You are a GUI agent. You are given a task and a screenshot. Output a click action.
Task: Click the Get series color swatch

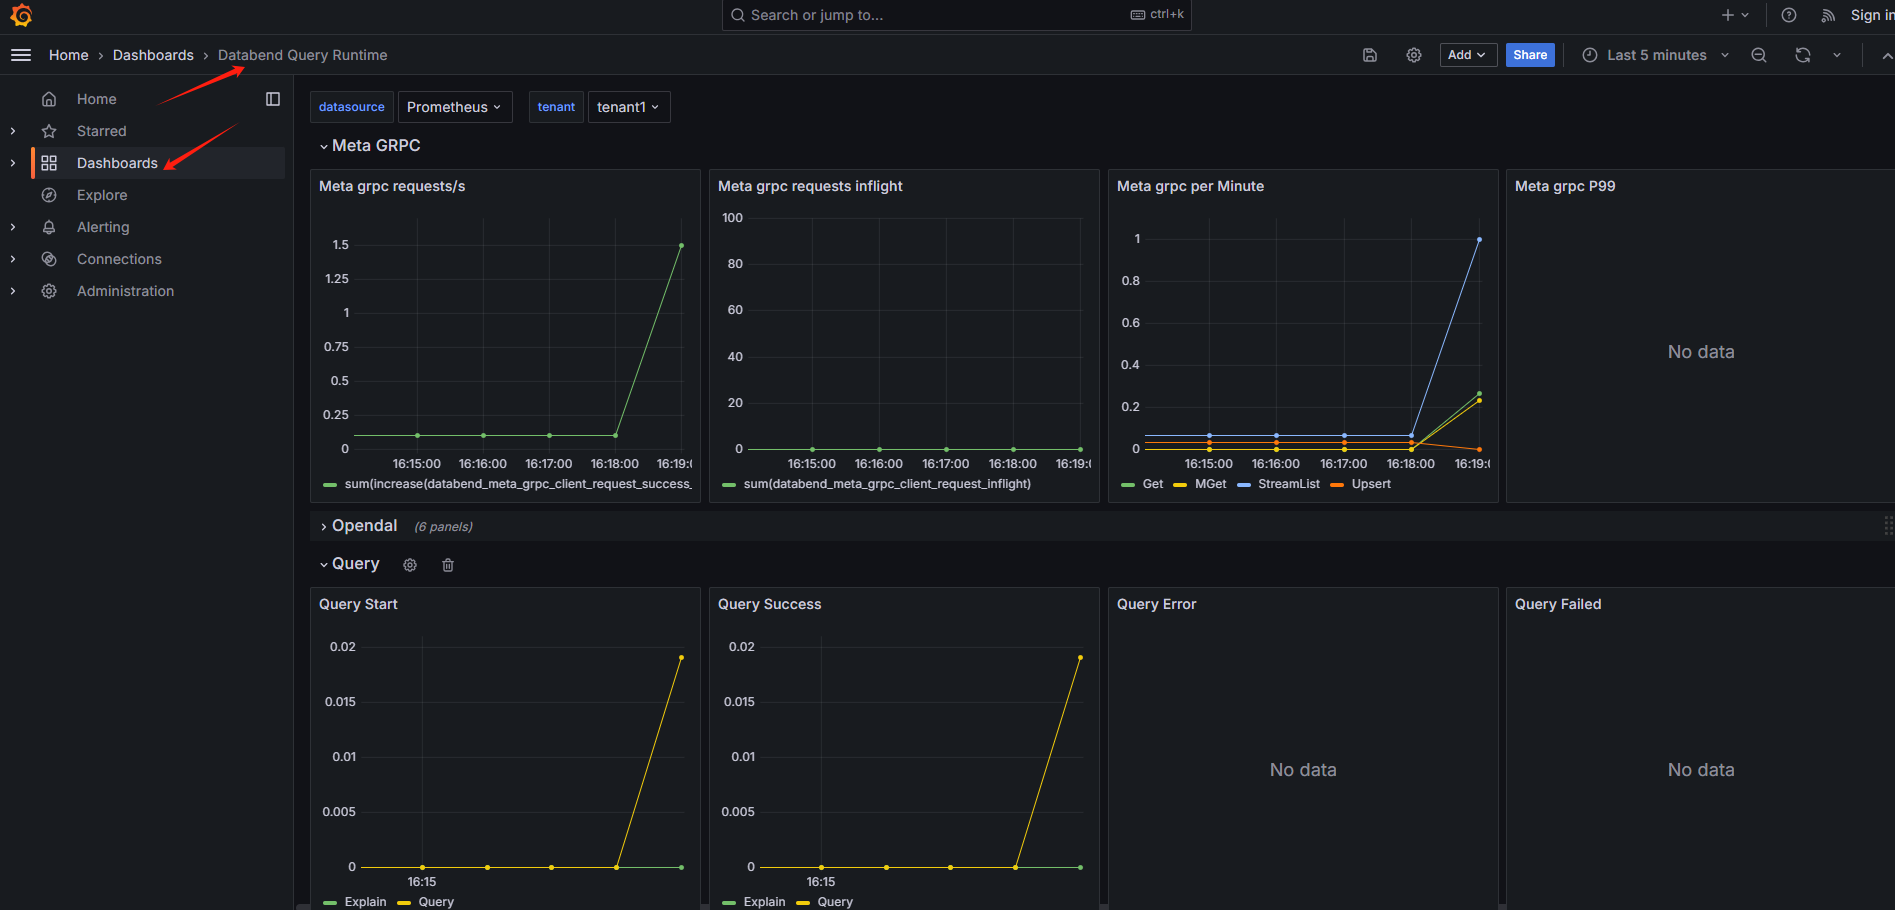[x=1128, y=483]
